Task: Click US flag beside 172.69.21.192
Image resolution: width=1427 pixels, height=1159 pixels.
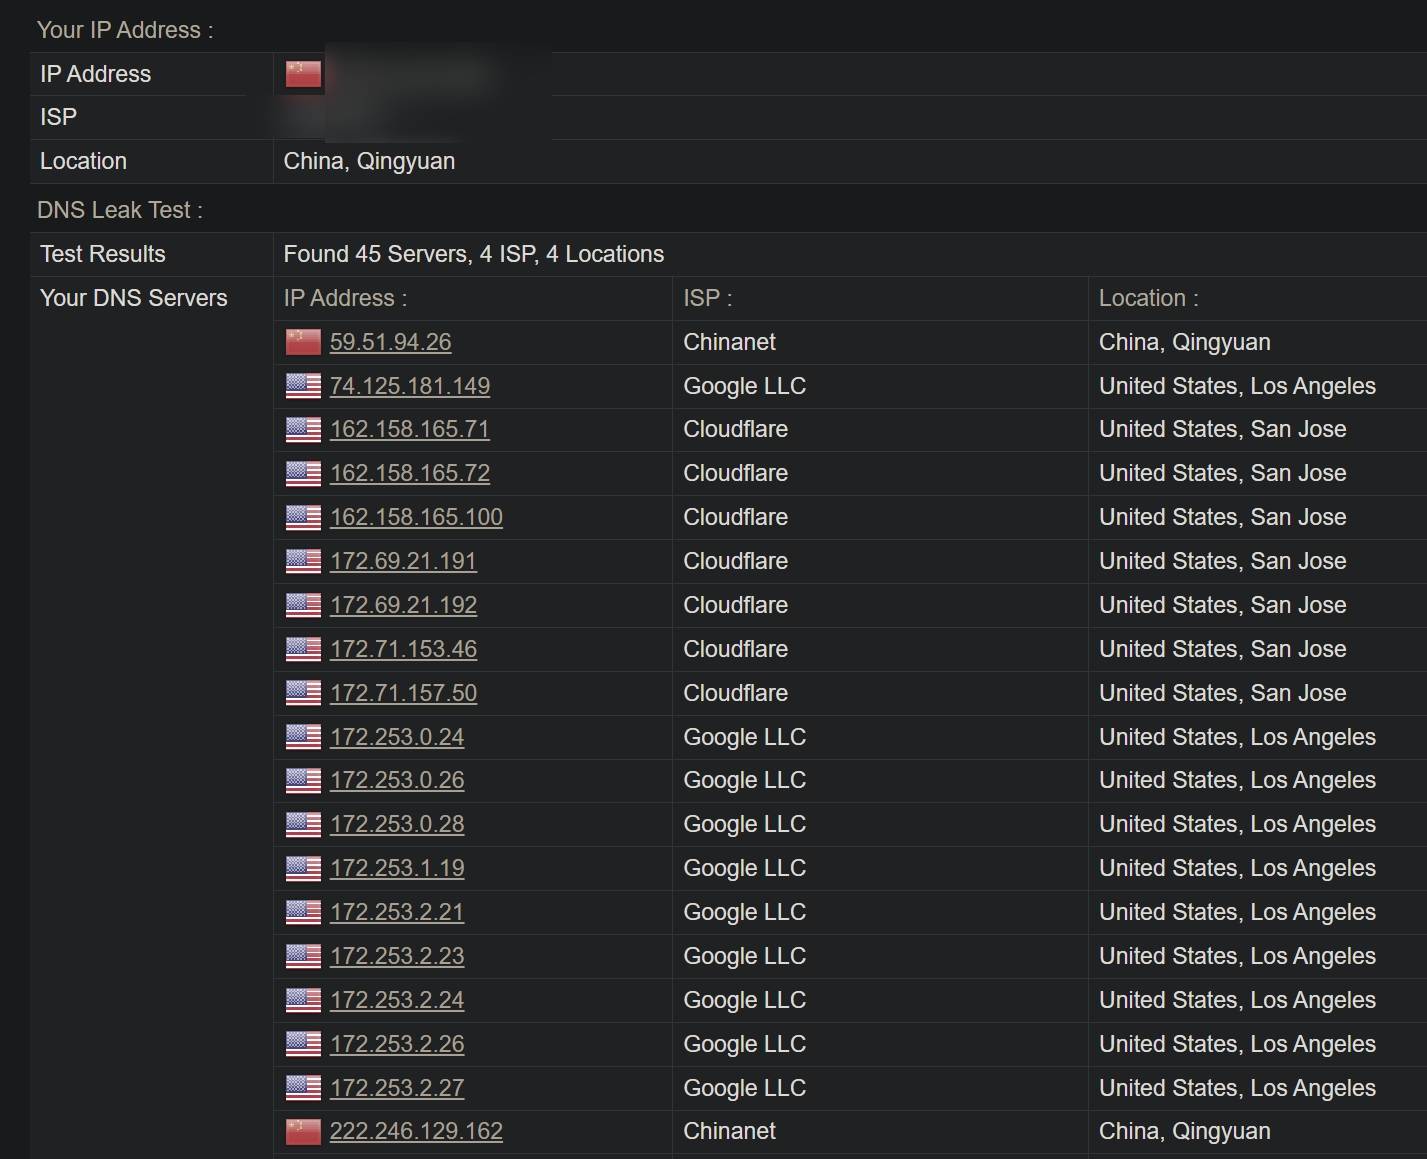Action: coord(303,606)
